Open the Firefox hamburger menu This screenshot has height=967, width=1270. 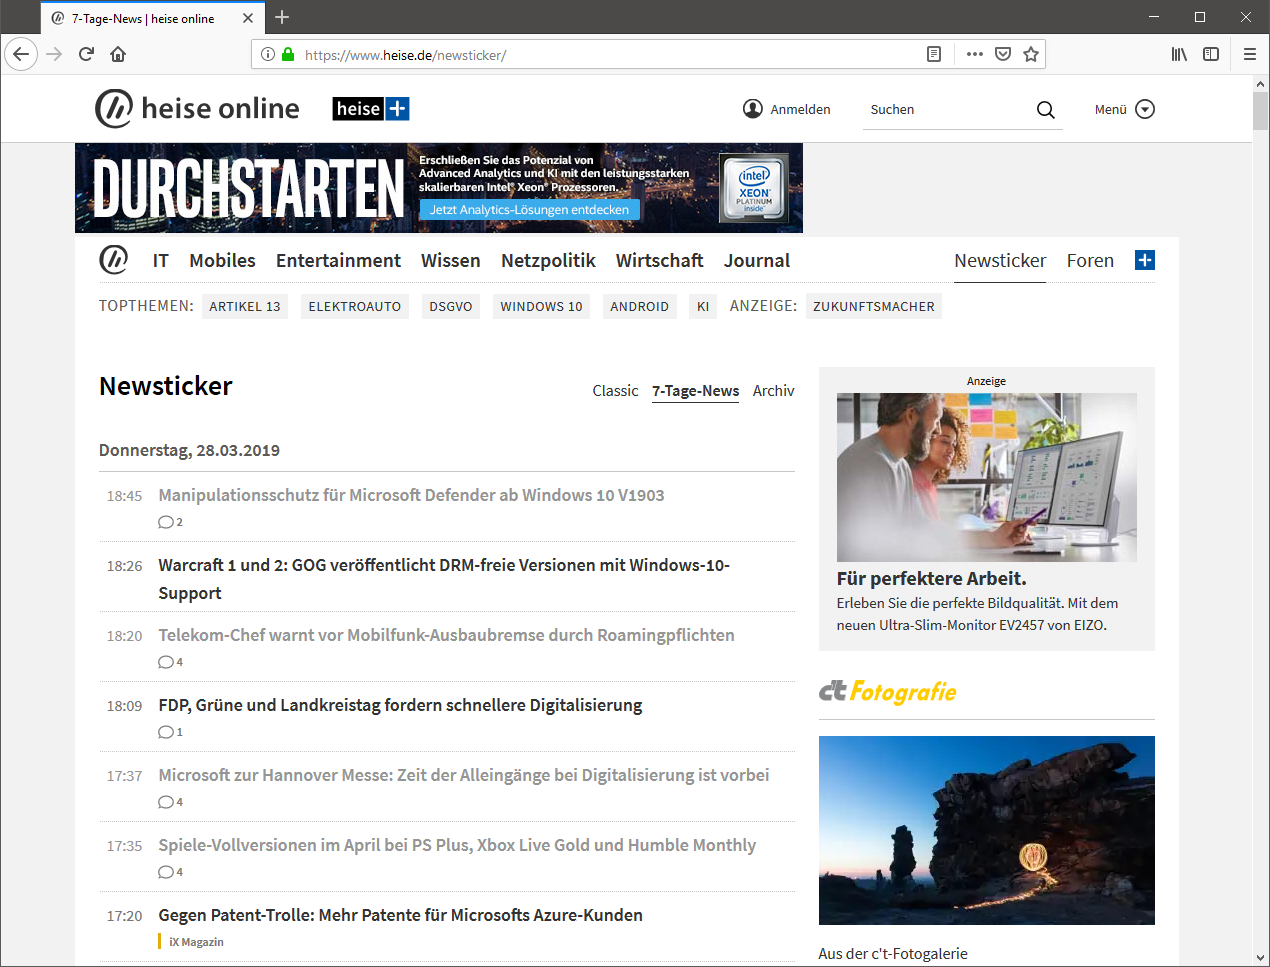pos(1250,54)
